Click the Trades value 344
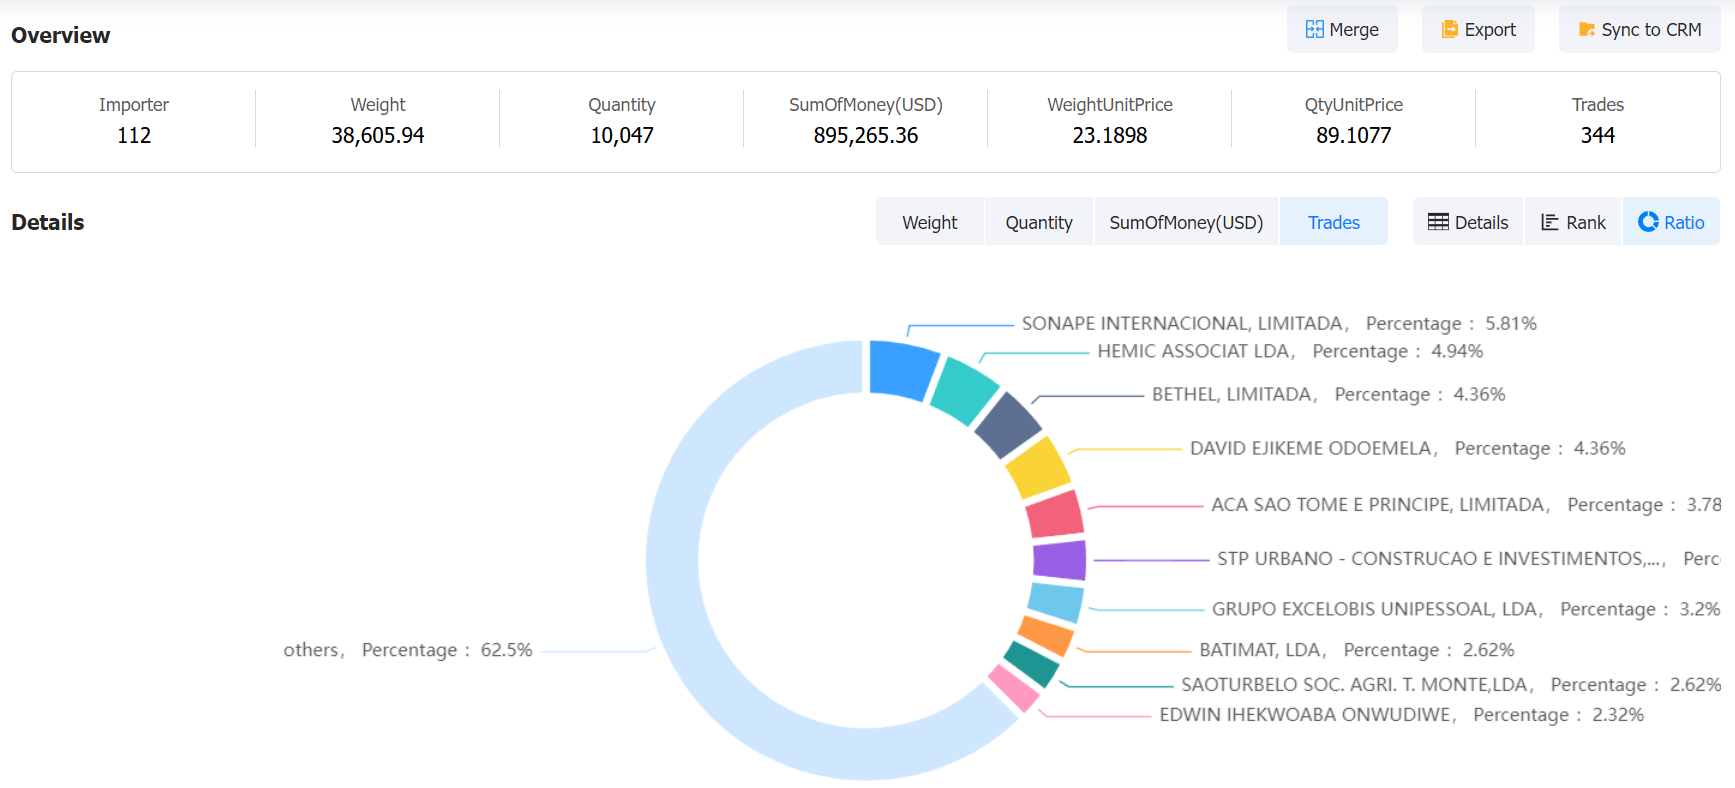1735x788 pixels. pyautogui.click(x=1598, y=135)
